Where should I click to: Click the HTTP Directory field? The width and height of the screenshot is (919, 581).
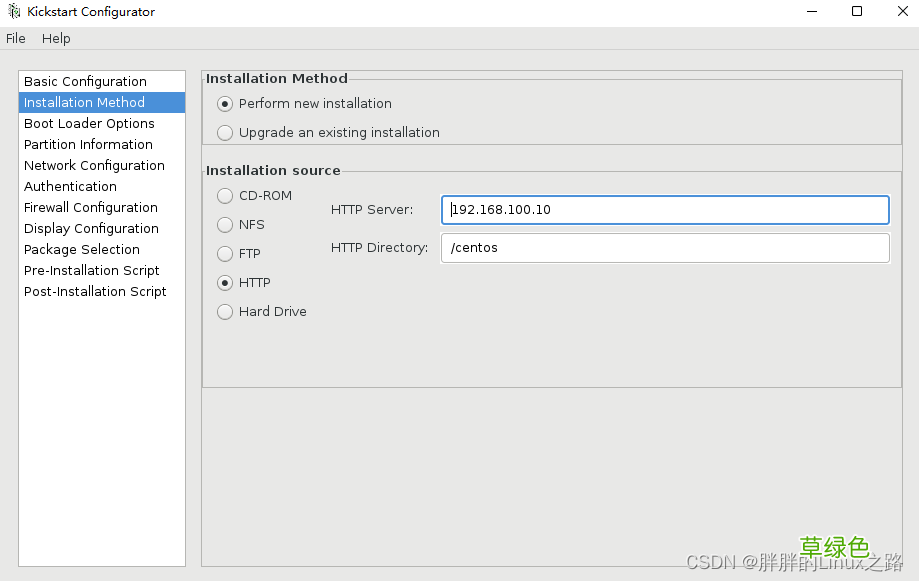[665, 247]
